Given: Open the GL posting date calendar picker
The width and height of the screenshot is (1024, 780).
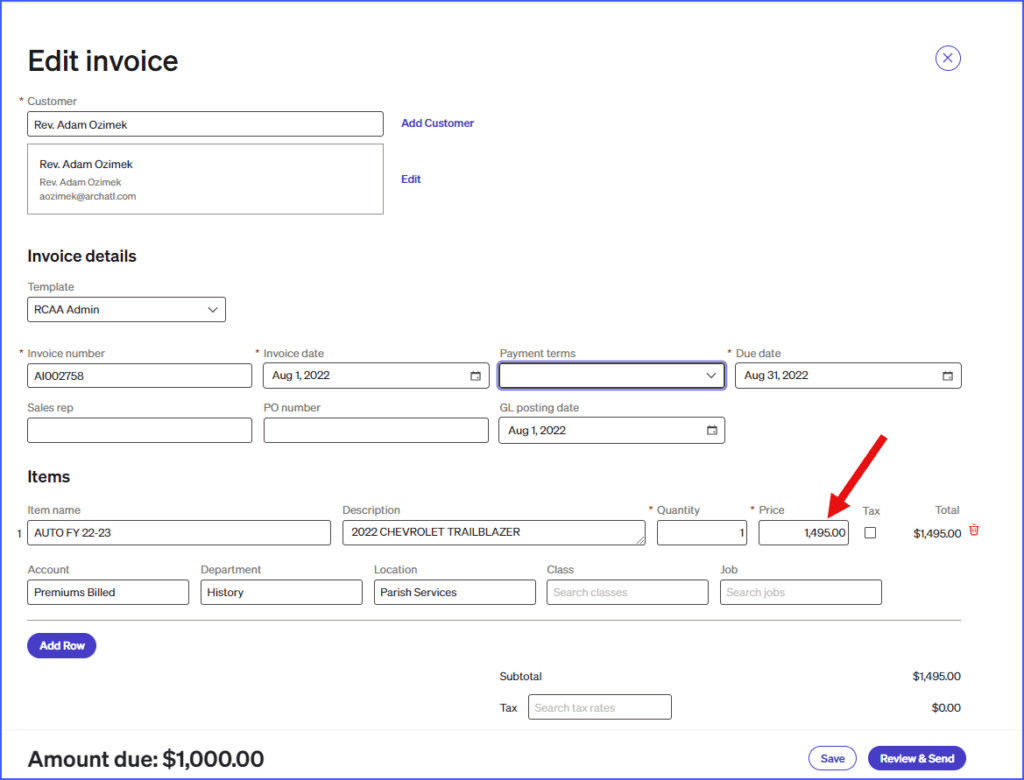Looking at the screenshot, I should pyautogui.click(x=711, y=431).
